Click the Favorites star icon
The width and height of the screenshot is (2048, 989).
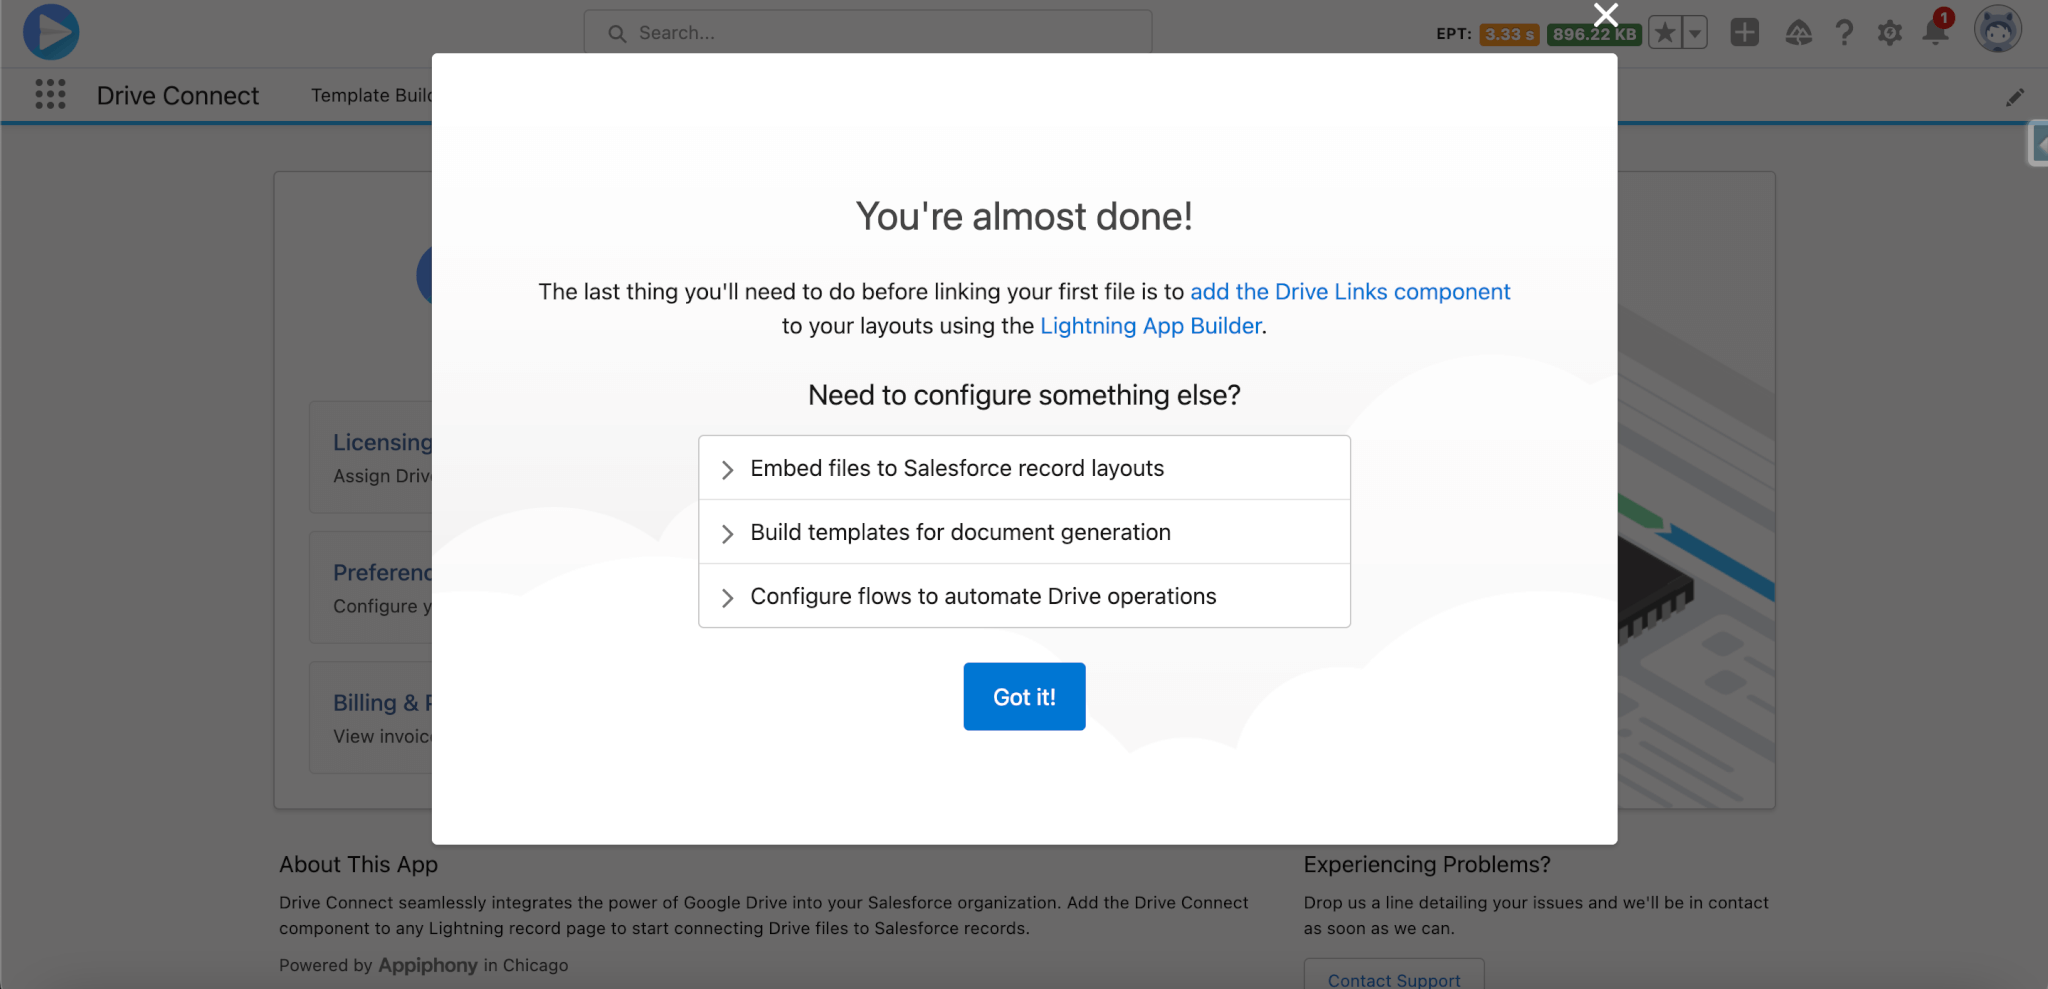1665,33
